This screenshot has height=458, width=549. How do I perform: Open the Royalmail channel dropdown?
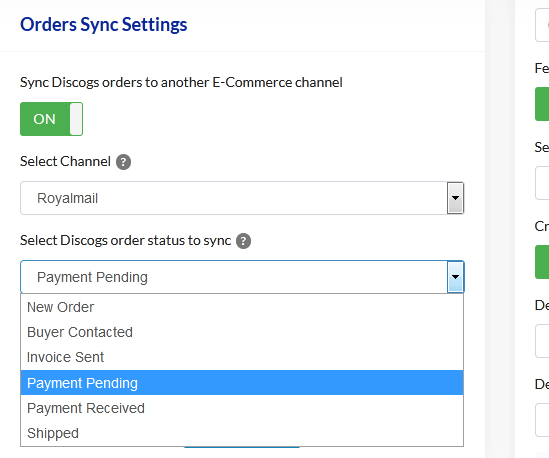pyautogui.click(x=242, y=198)
